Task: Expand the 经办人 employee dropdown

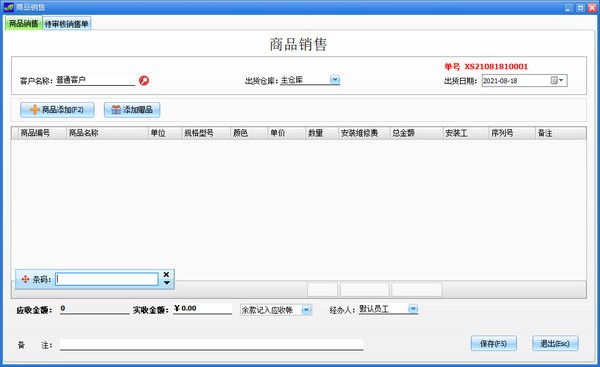Action: point(413,308)
